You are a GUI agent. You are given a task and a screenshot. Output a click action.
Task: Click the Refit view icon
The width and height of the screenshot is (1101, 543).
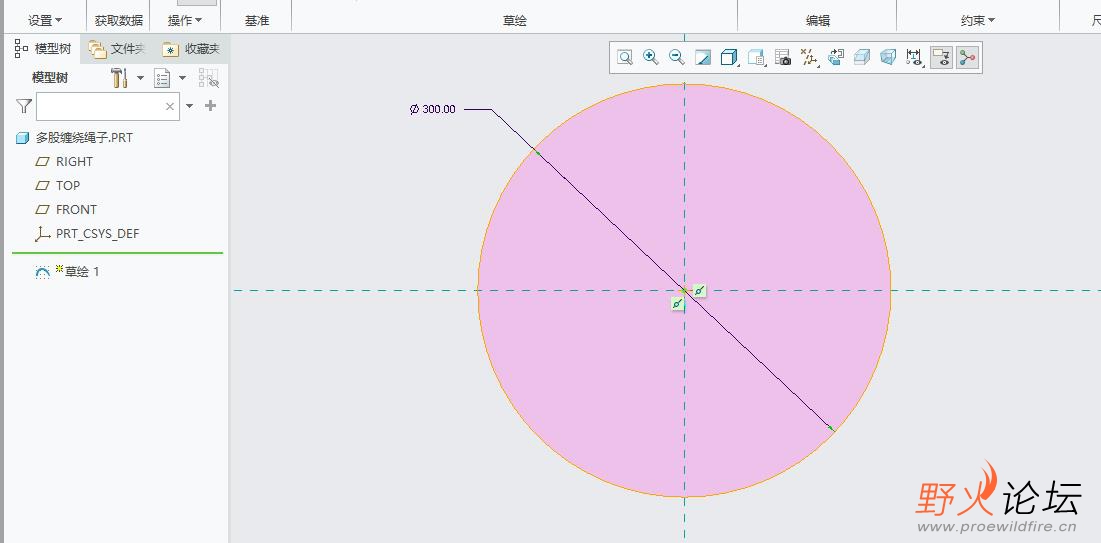tap(624, 58)
